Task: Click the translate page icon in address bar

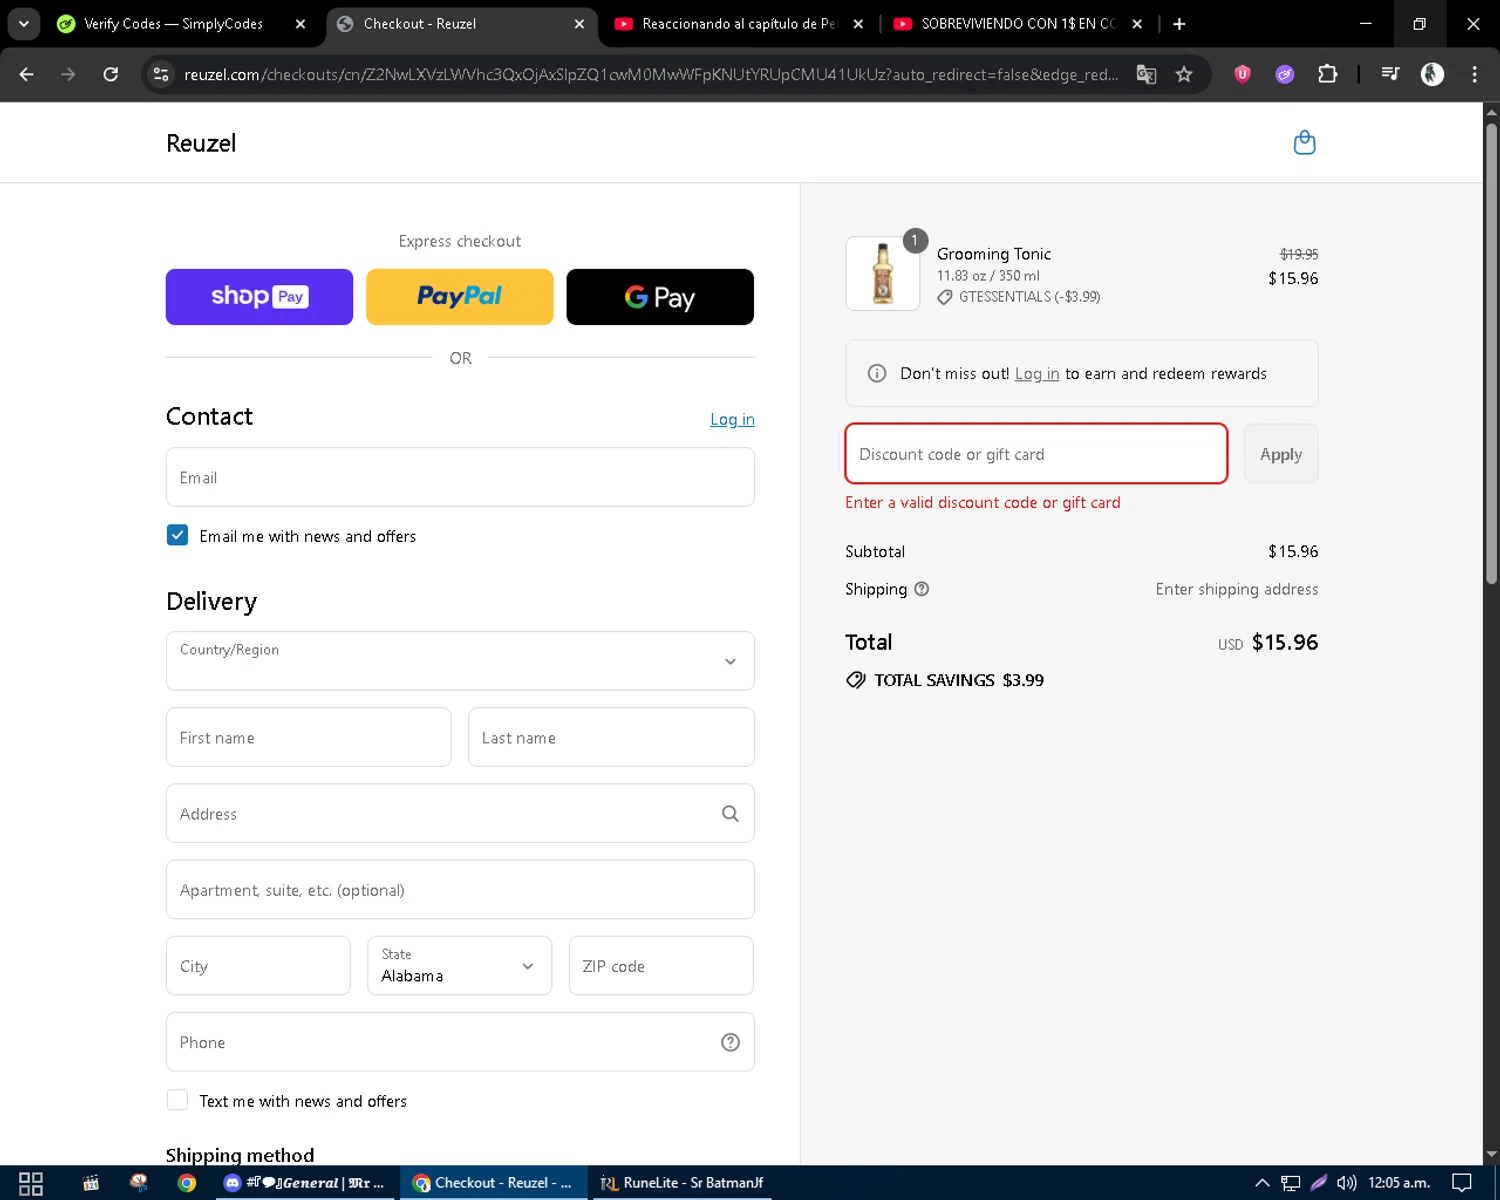Action: (1146, 74)
